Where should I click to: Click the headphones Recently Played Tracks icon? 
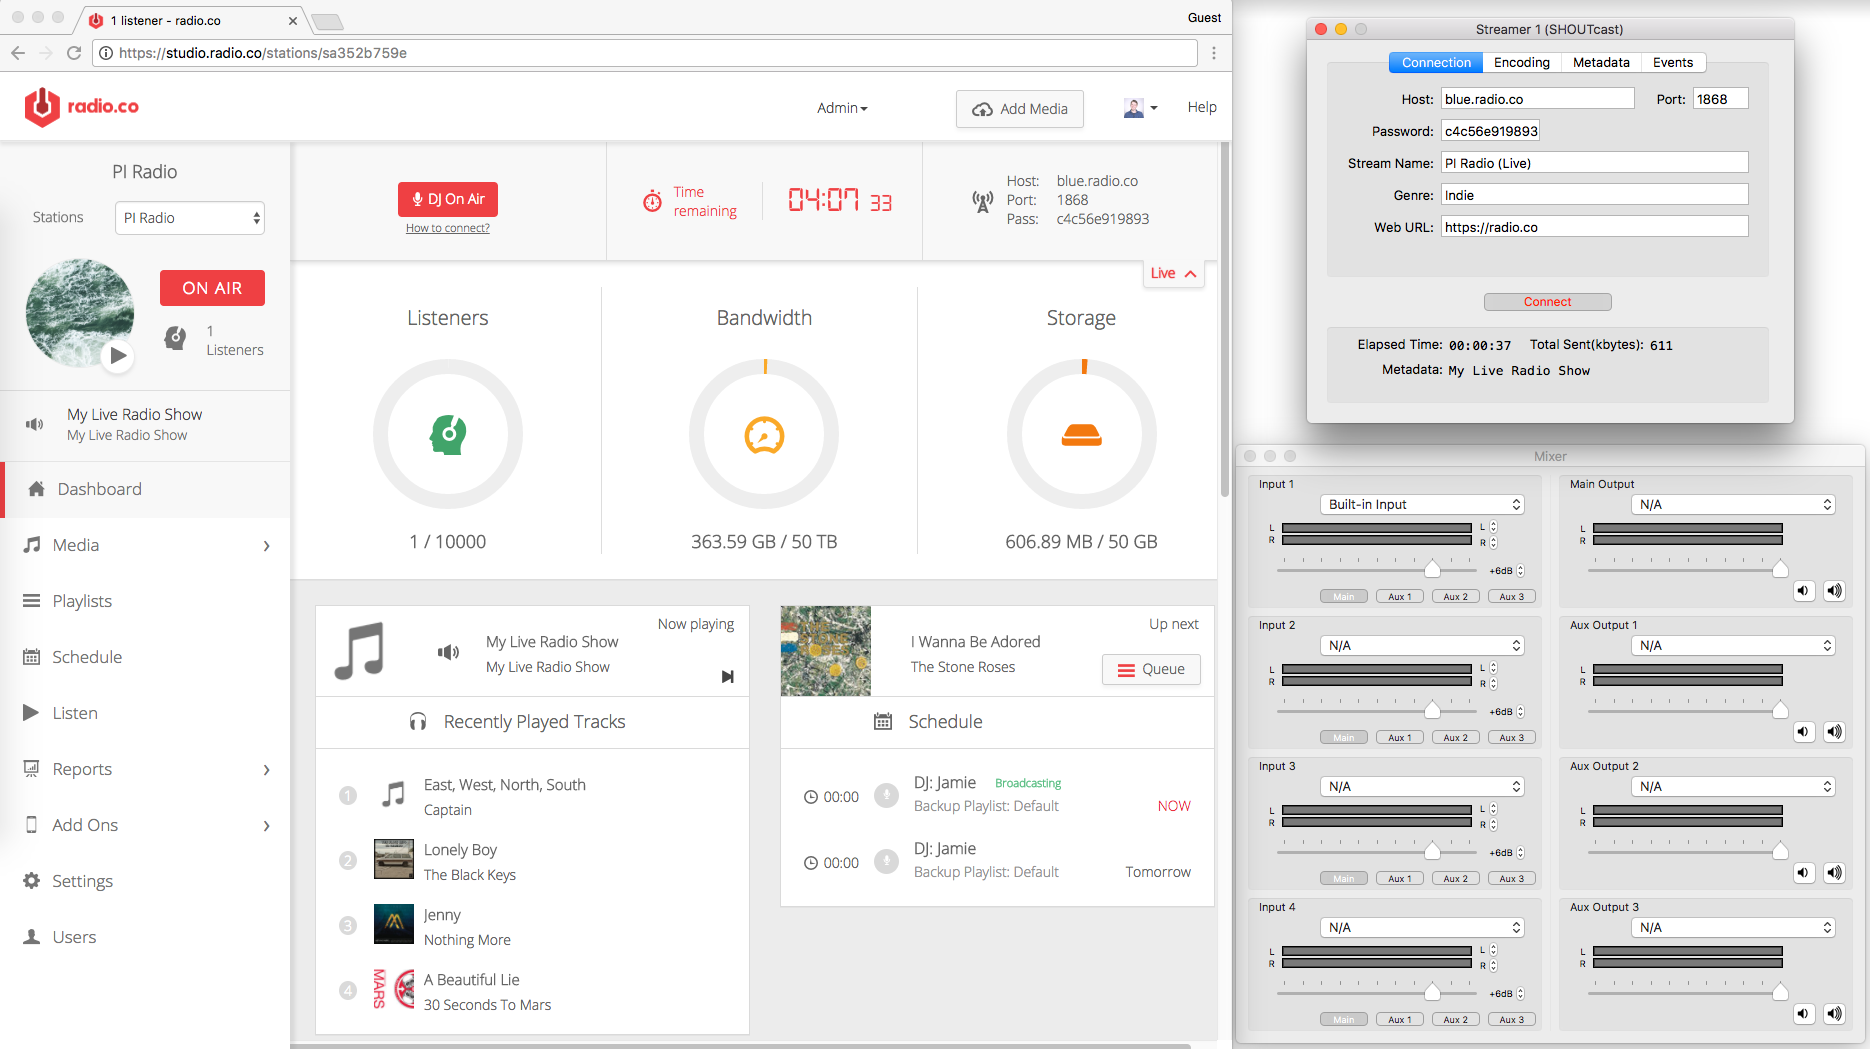tap(418, 722)
